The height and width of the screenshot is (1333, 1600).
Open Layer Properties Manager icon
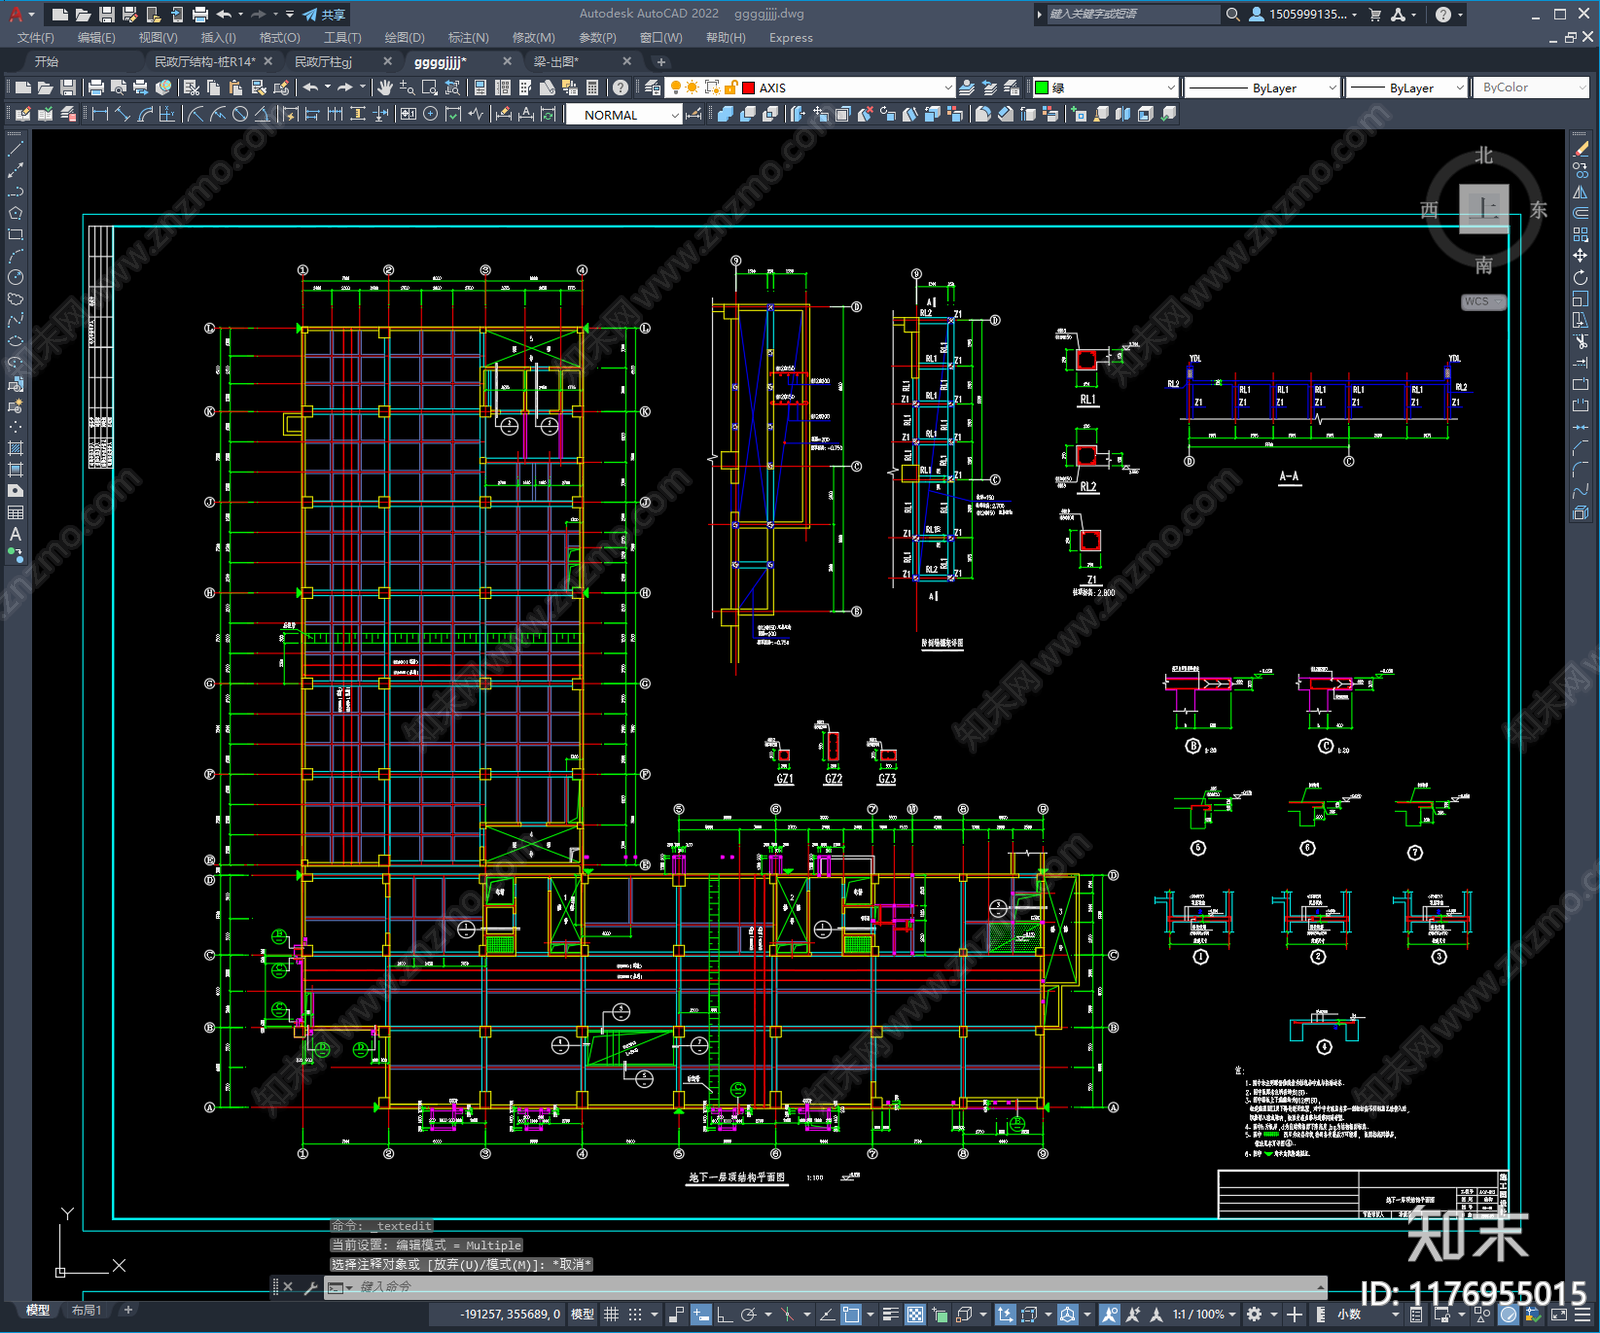pos(652,88)
